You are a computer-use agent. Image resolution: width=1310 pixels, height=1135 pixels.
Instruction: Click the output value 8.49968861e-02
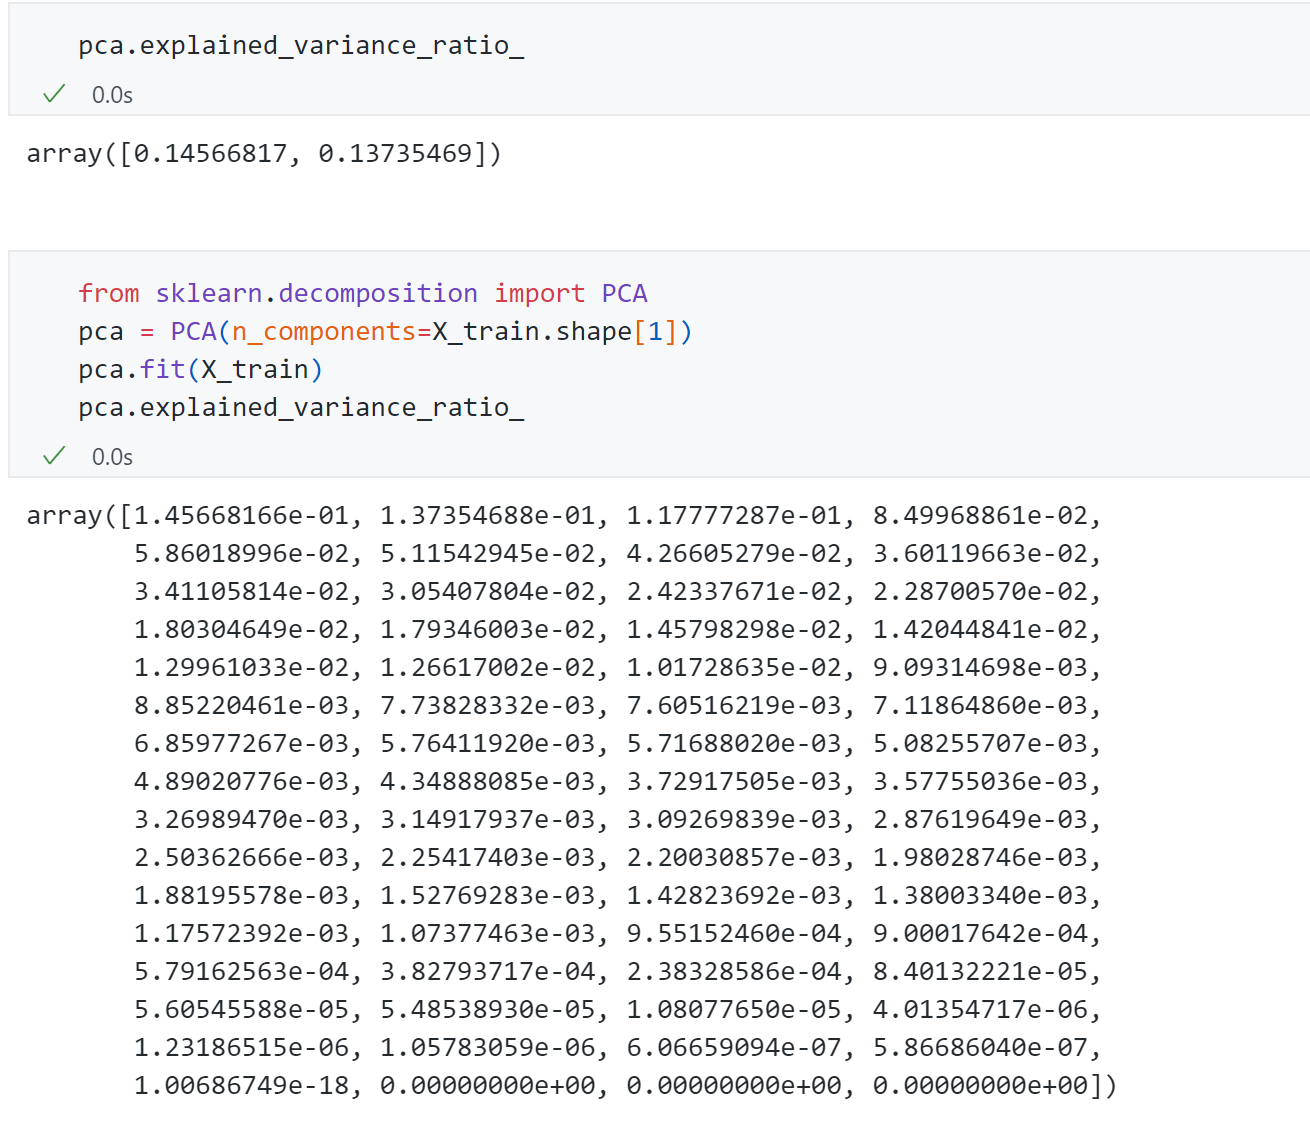click(980, 516)
